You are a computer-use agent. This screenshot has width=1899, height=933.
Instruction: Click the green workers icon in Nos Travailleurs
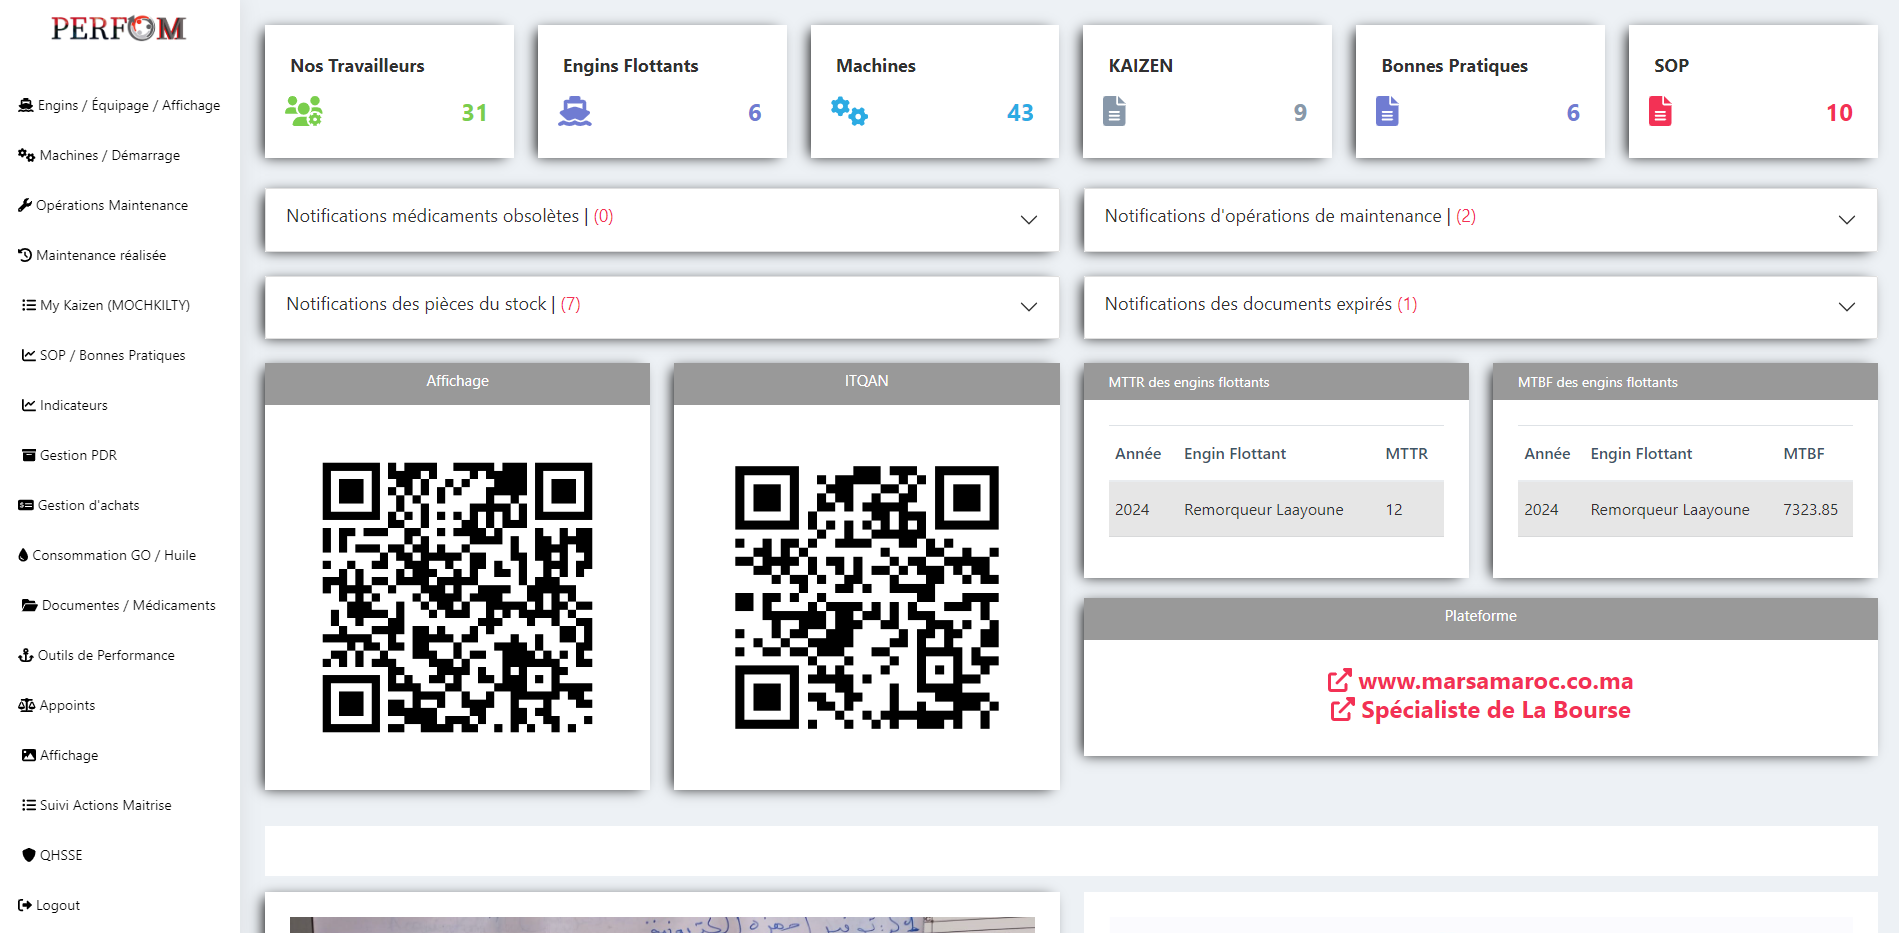(x=304, y=111)
